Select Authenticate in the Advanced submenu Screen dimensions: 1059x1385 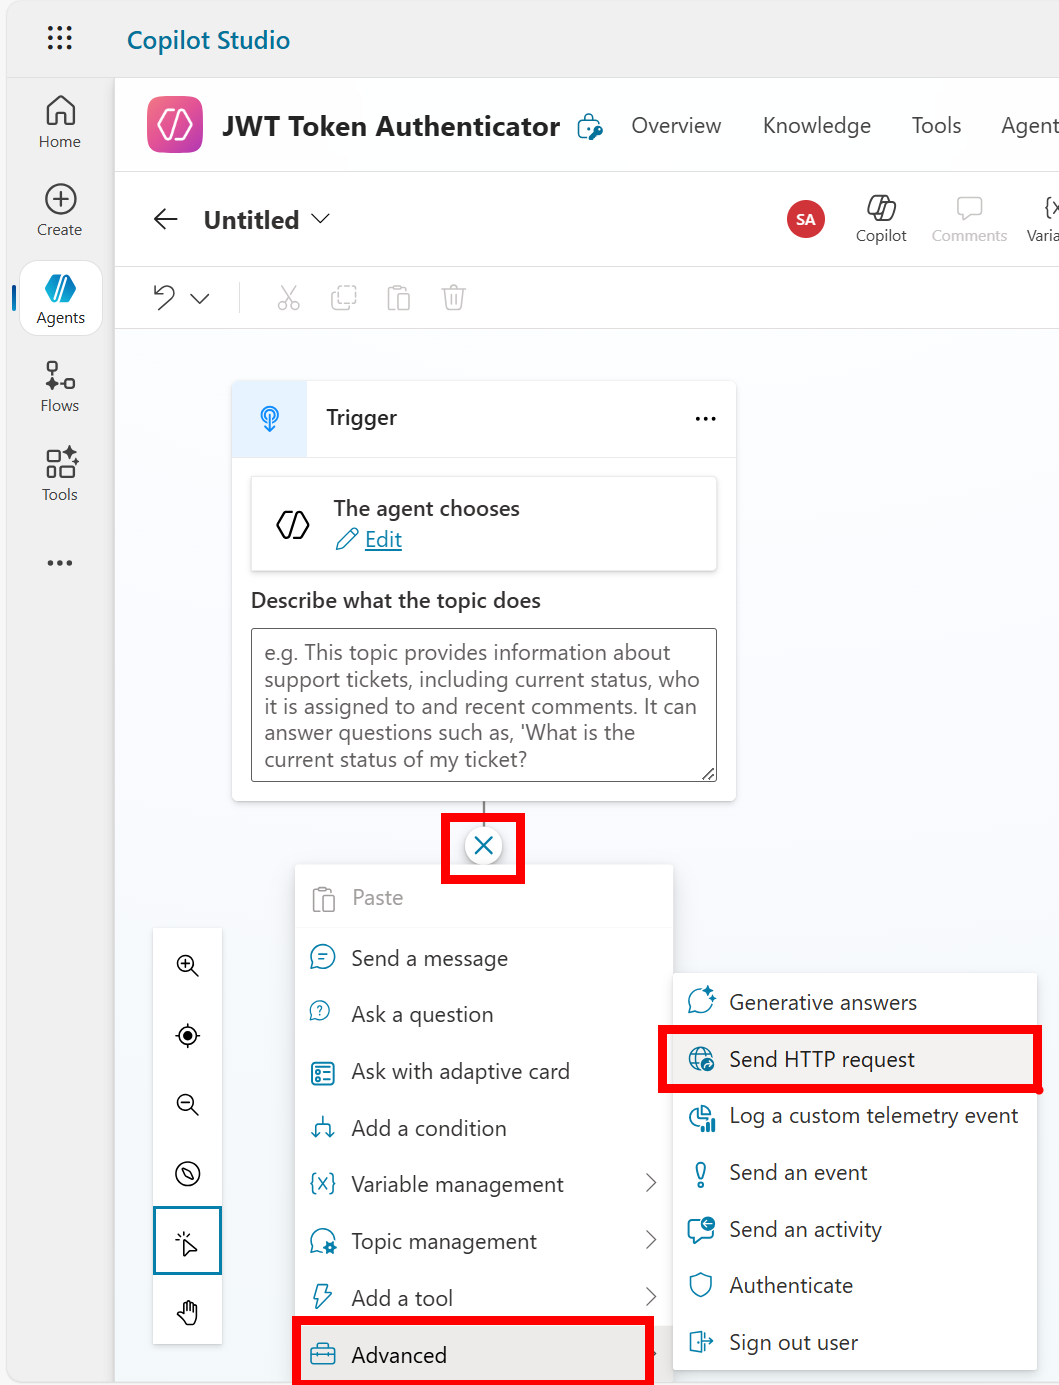[790, 1285]
